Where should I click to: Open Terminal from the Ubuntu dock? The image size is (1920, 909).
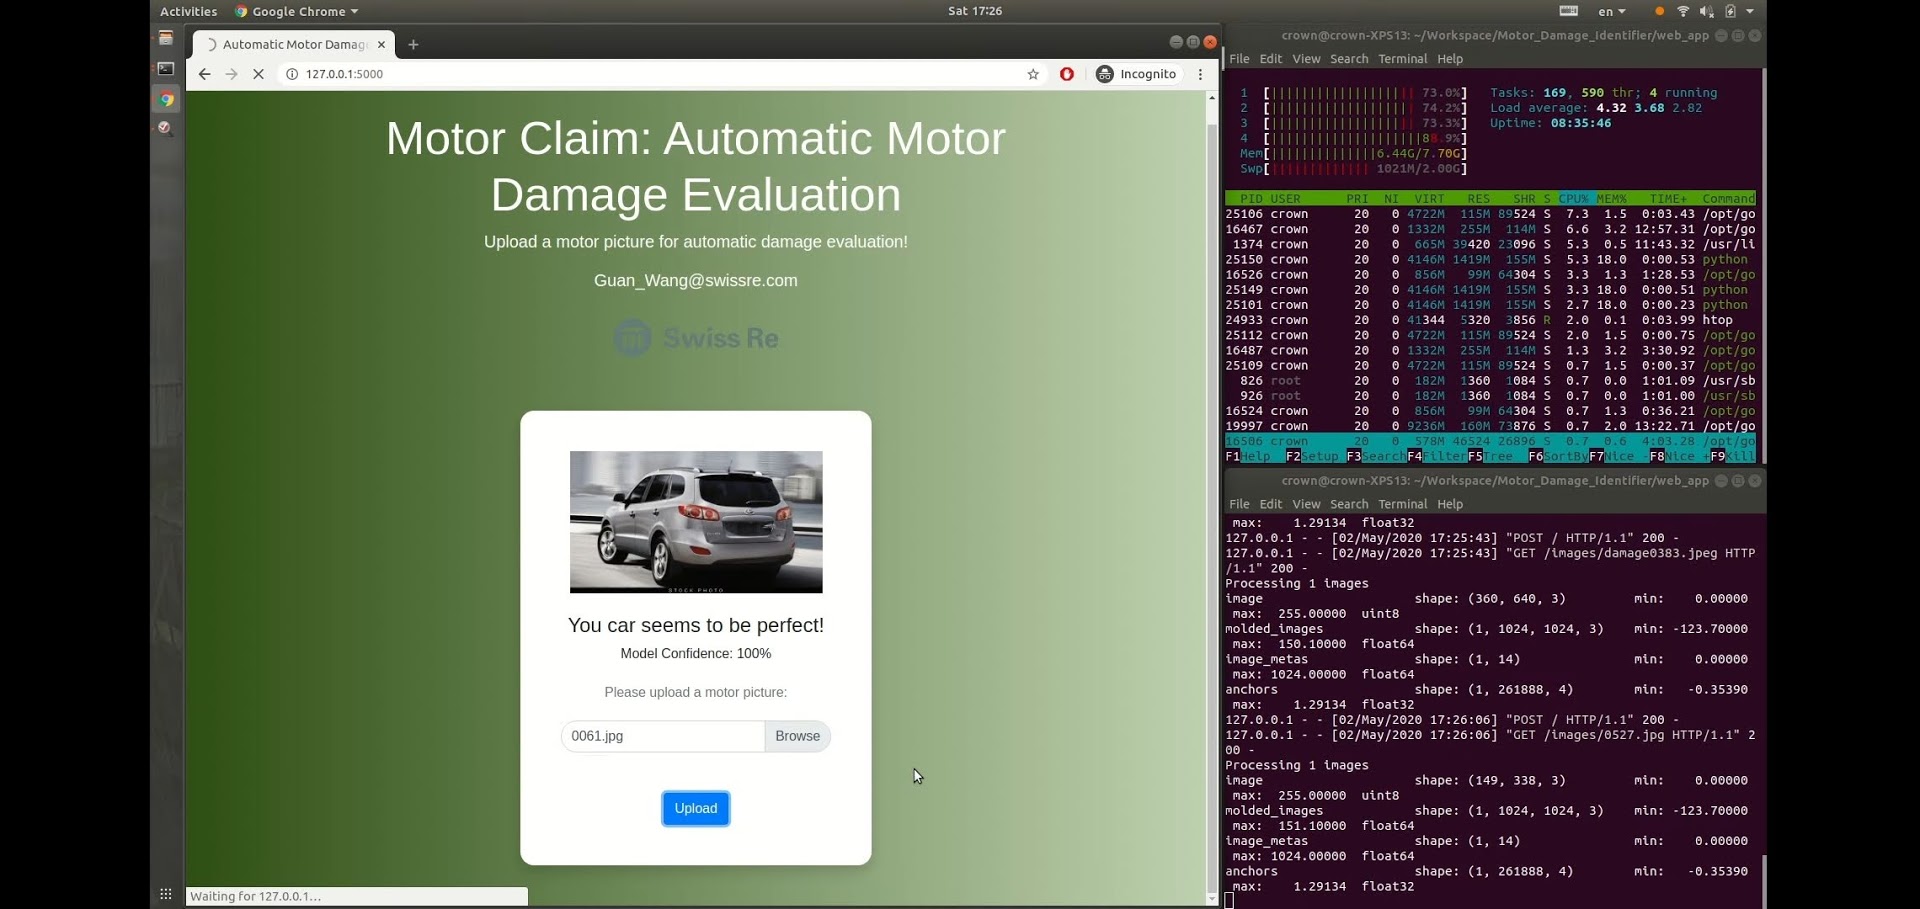pos(166,68)
